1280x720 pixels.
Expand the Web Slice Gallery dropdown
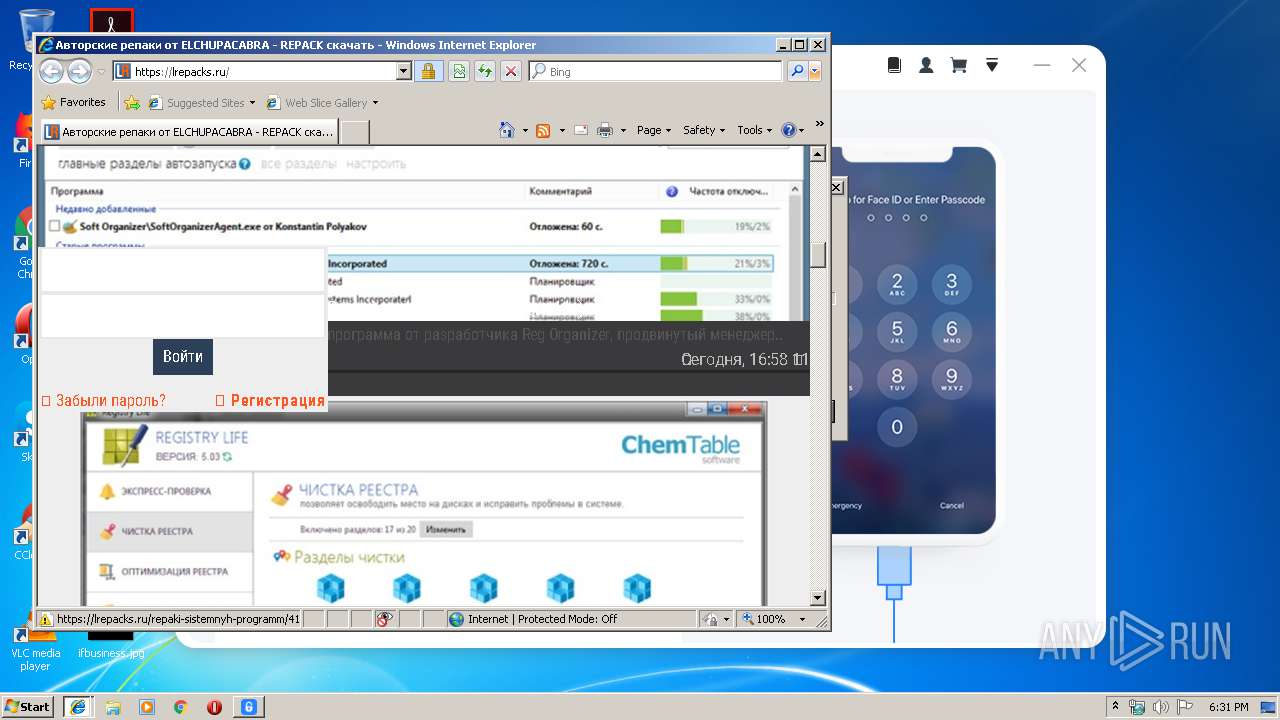(376, 102)
